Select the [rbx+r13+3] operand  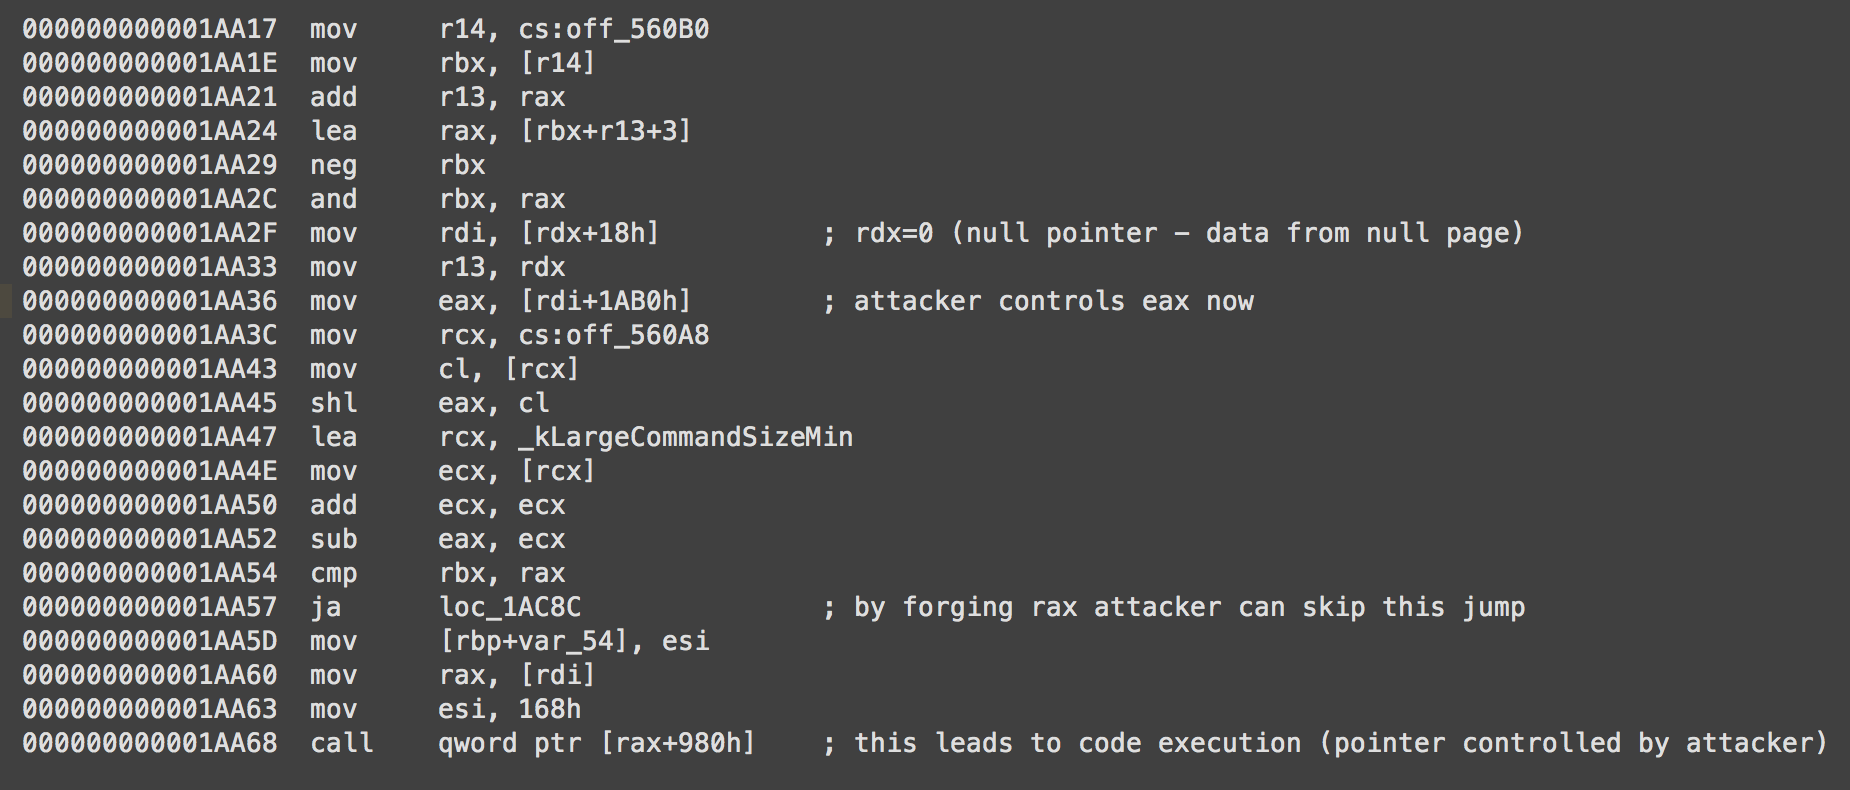point(605,131)
